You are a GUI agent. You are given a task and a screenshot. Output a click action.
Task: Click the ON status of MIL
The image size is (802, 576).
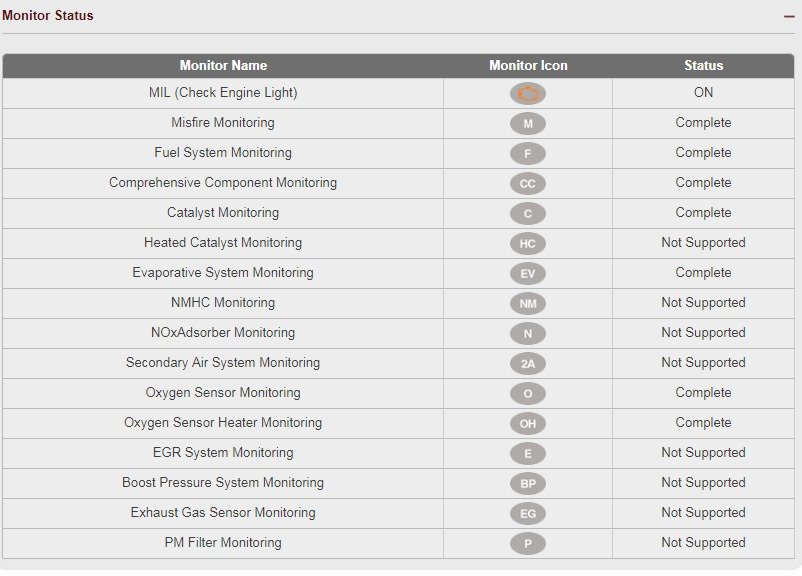(x=703, y=93)
